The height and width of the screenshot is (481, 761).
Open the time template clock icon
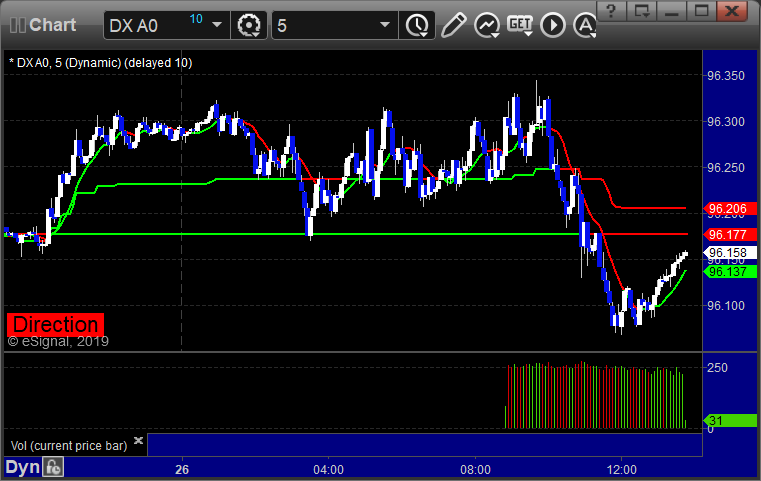417,25
